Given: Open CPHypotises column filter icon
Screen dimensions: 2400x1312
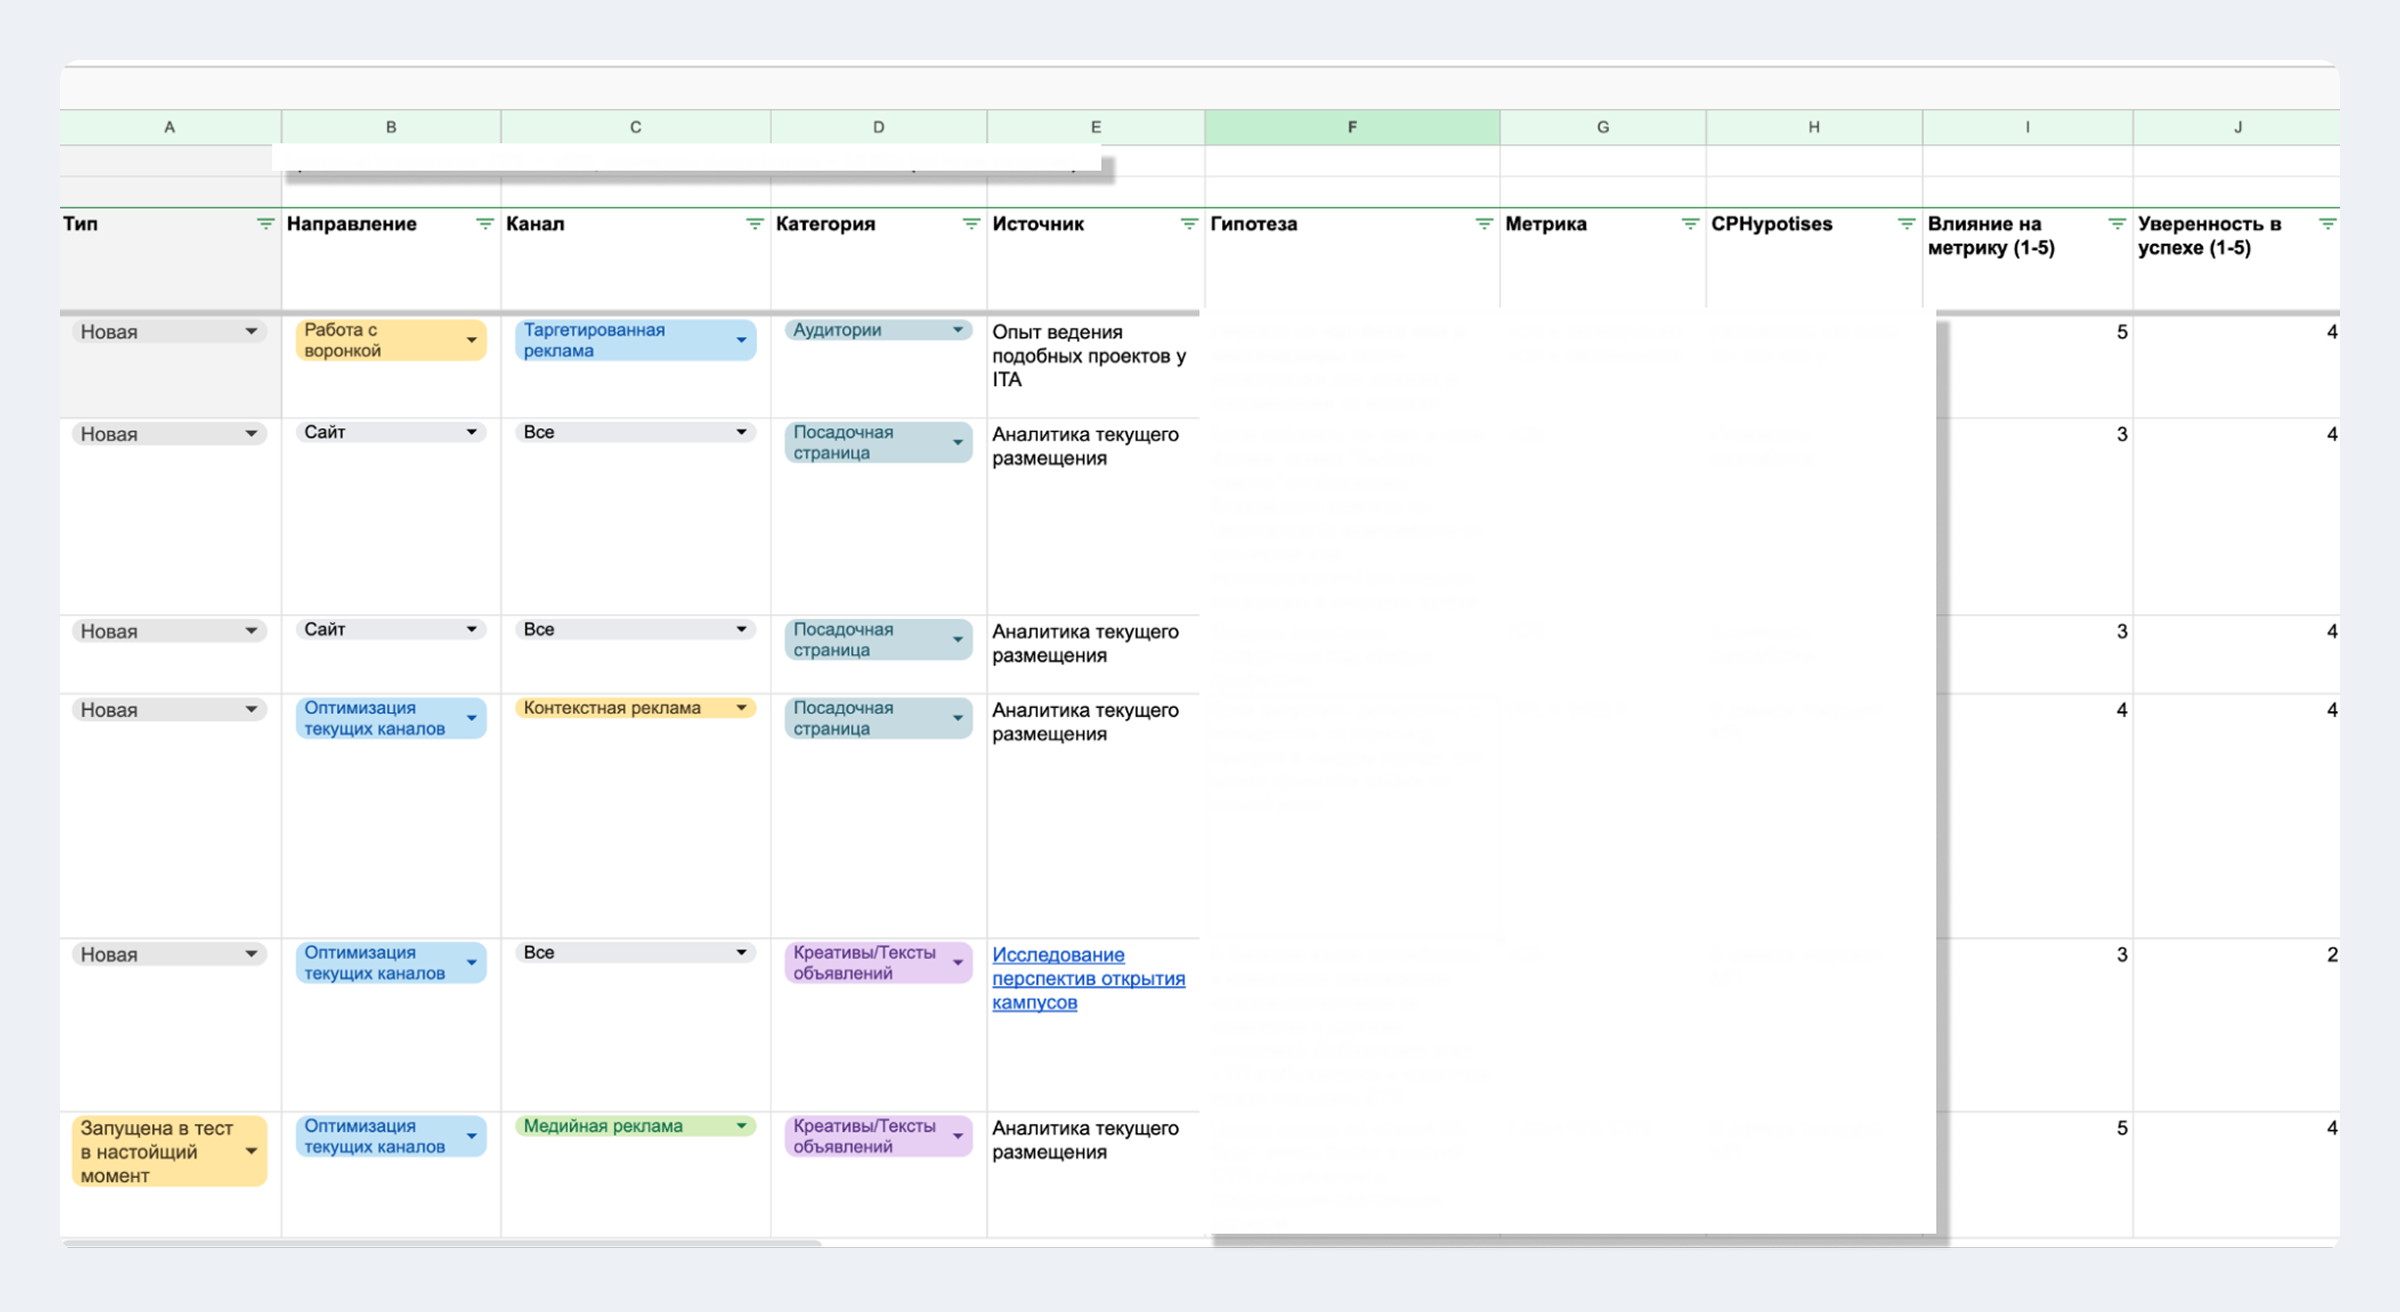Looking at the screenshot, I should pos(1907,224).
